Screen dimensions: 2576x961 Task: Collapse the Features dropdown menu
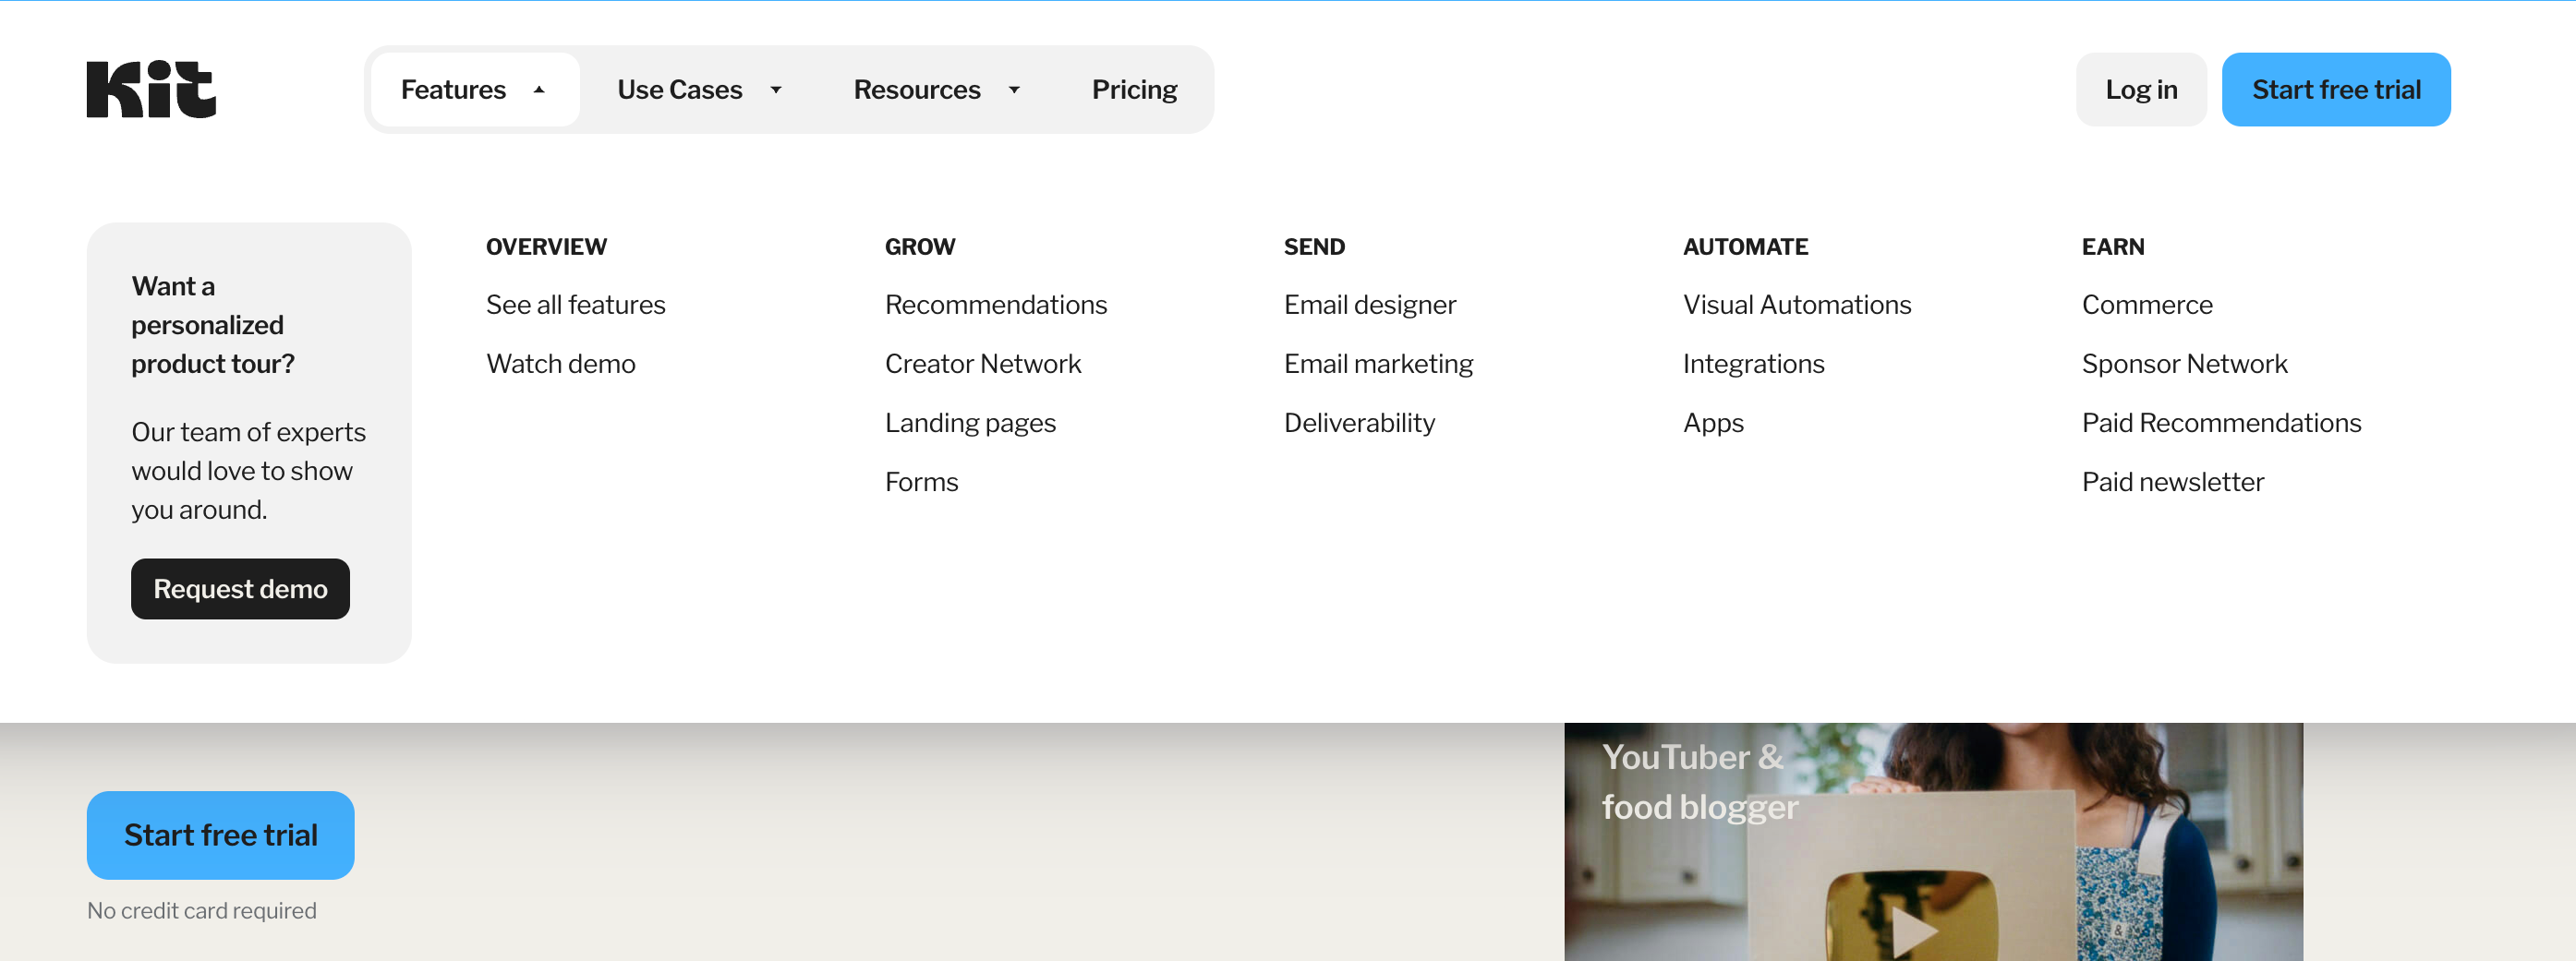pos(474,90)
